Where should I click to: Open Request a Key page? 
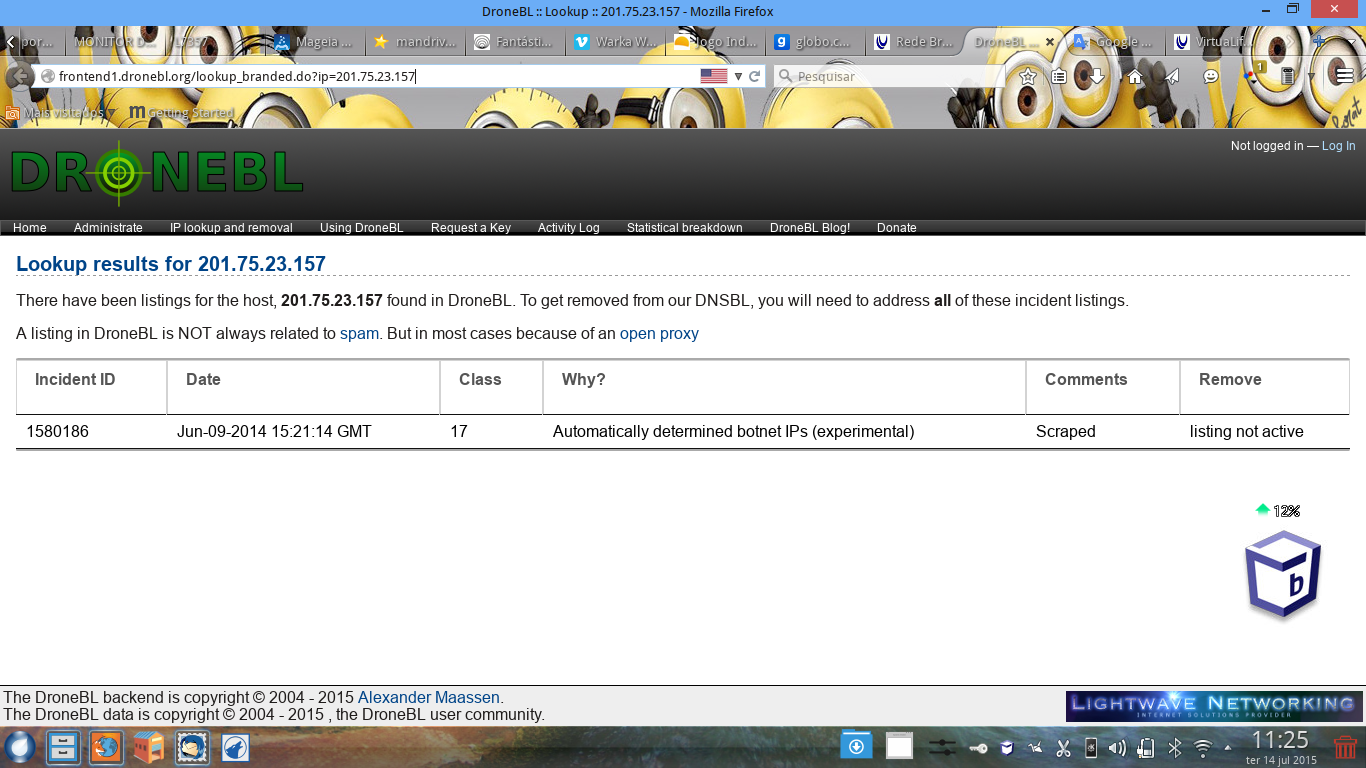click(471, 228)
